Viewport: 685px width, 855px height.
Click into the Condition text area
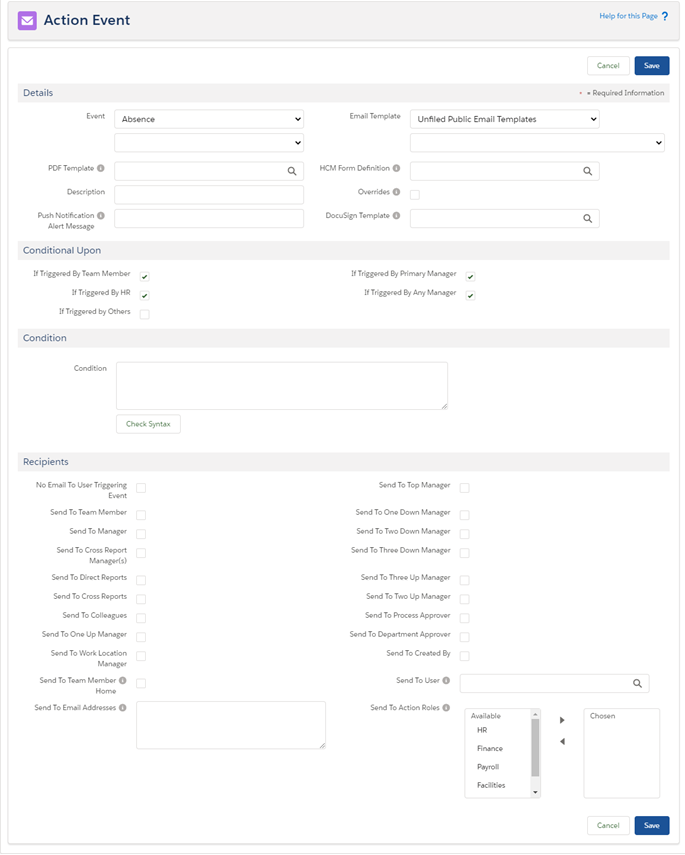click(281, 385)
